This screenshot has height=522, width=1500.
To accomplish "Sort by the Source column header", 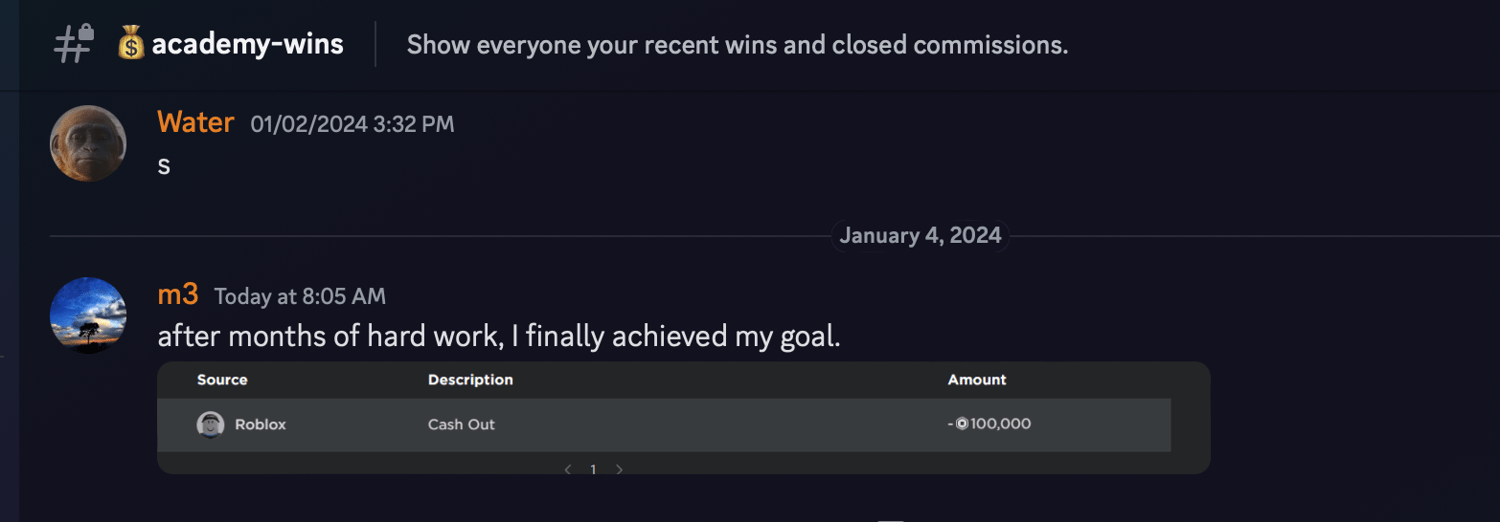I will tap(222, 380).
